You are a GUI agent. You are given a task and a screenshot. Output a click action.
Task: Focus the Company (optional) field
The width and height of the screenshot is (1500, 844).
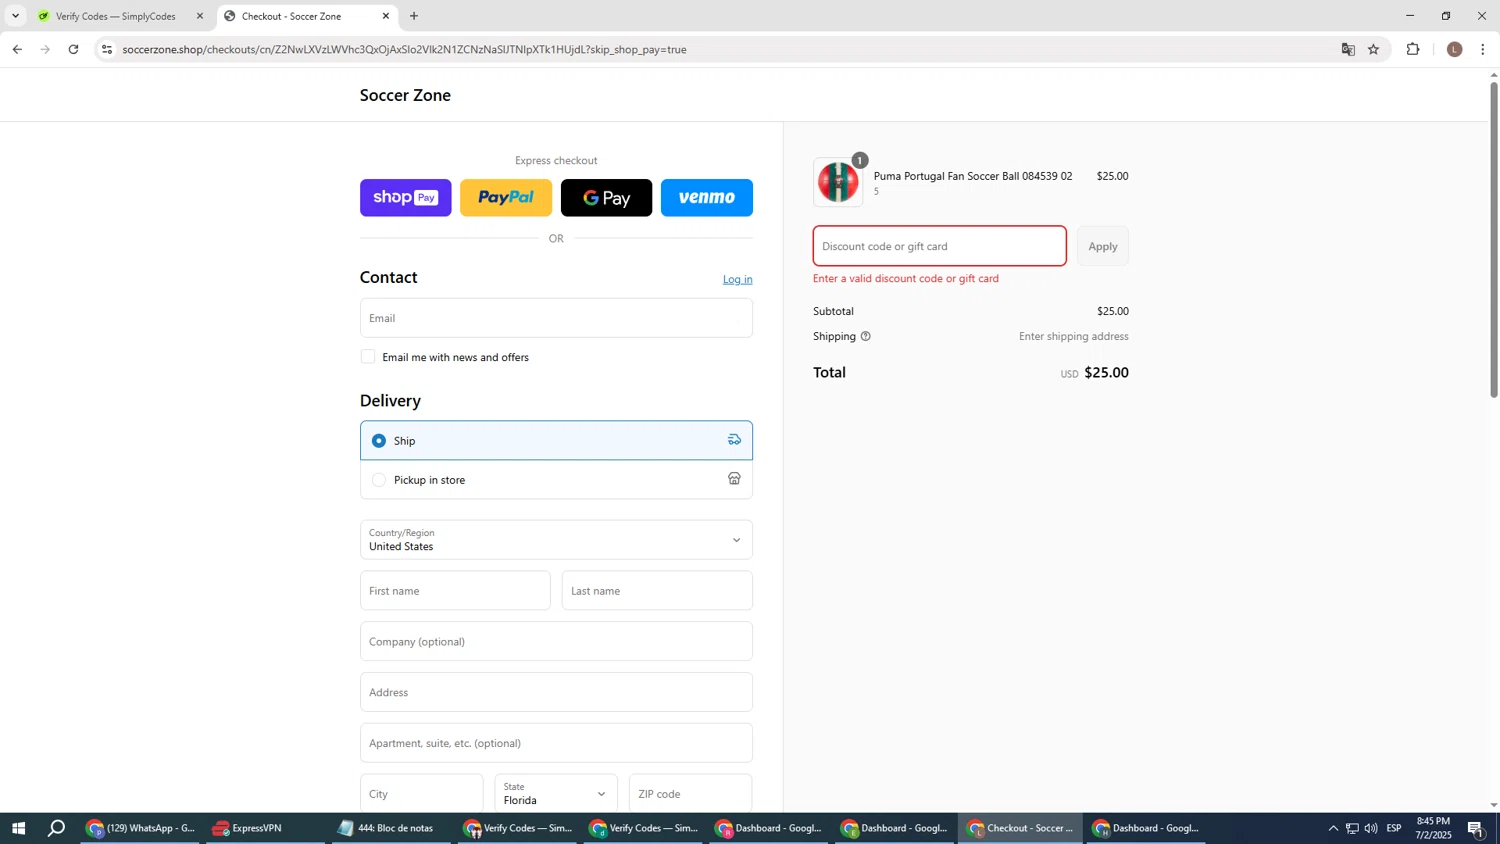[556, 642]
